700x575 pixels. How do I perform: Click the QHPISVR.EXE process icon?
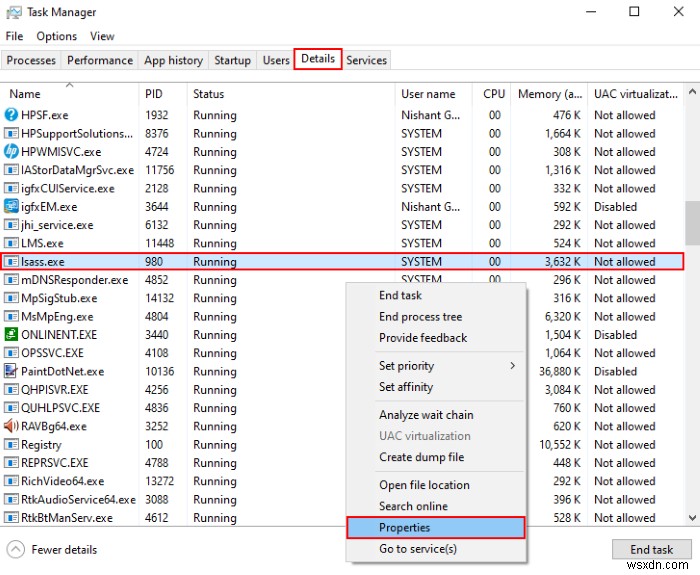point(11,389)
